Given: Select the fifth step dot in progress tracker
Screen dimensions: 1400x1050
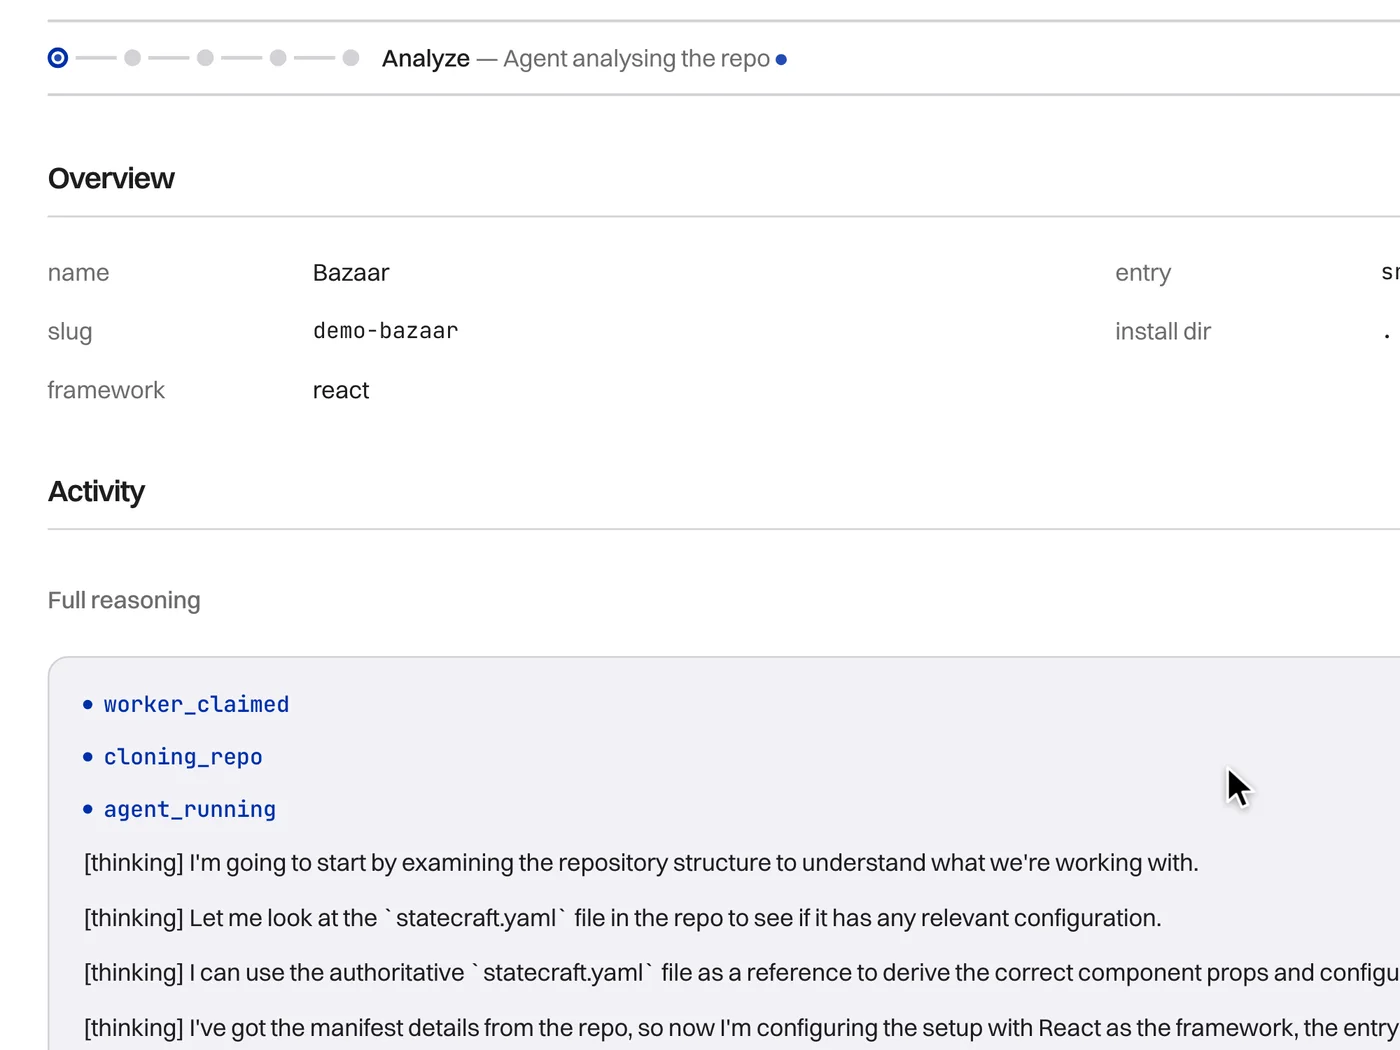Looking at the screenshot, I should pyautogui.click(x=351, y=58).
